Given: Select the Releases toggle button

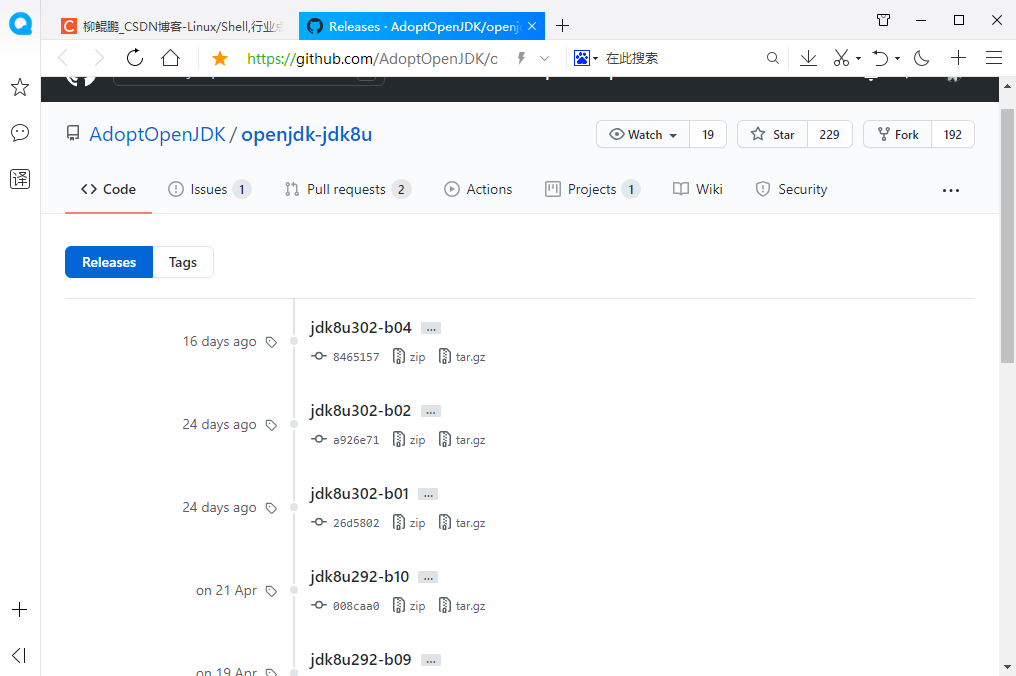Looking at the screenshot, I should click(109, 262).
